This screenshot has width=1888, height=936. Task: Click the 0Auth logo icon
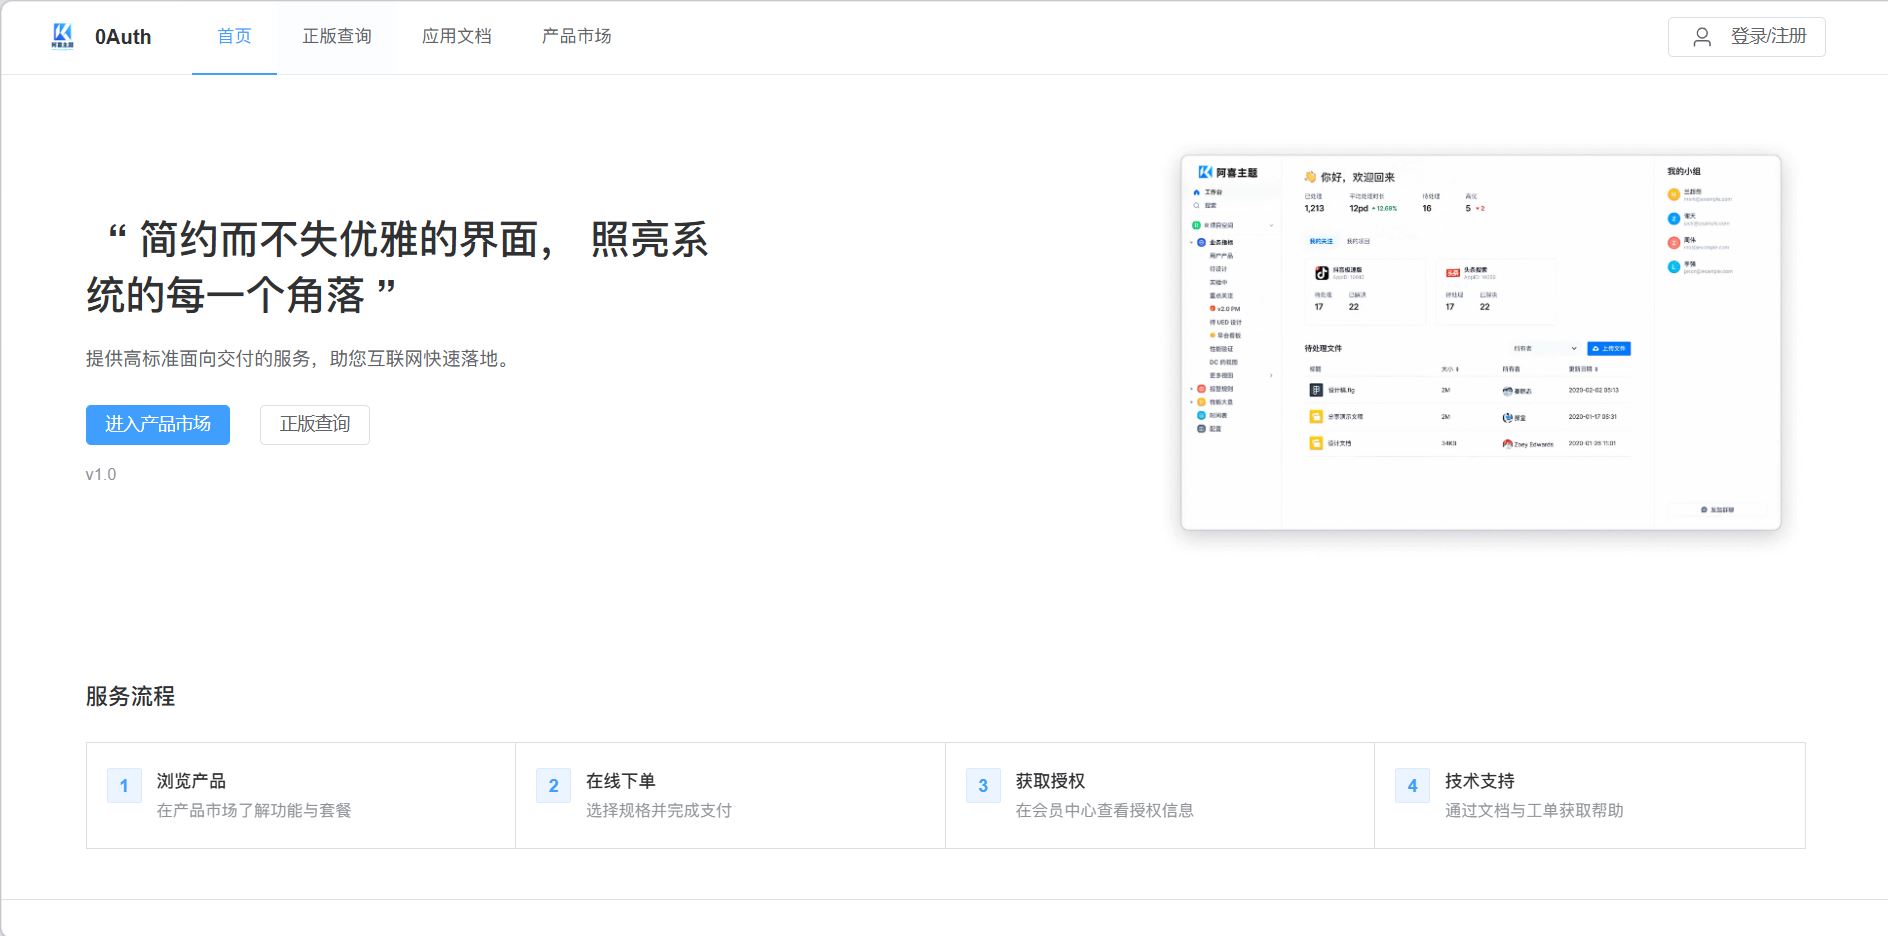tap(62, 37)
